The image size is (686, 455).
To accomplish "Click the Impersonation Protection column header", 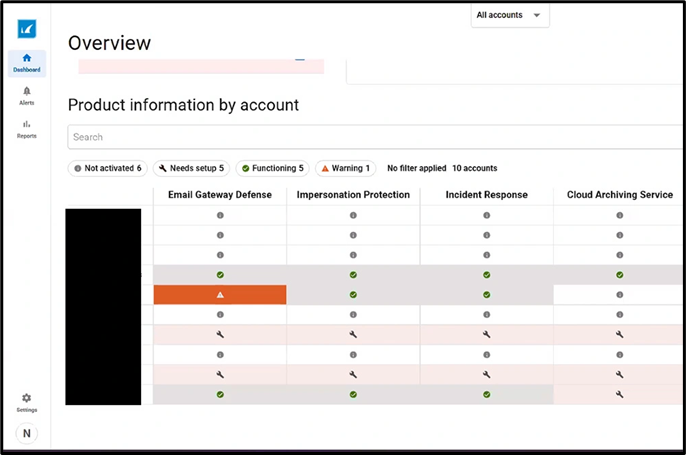I will pos(353,195).
